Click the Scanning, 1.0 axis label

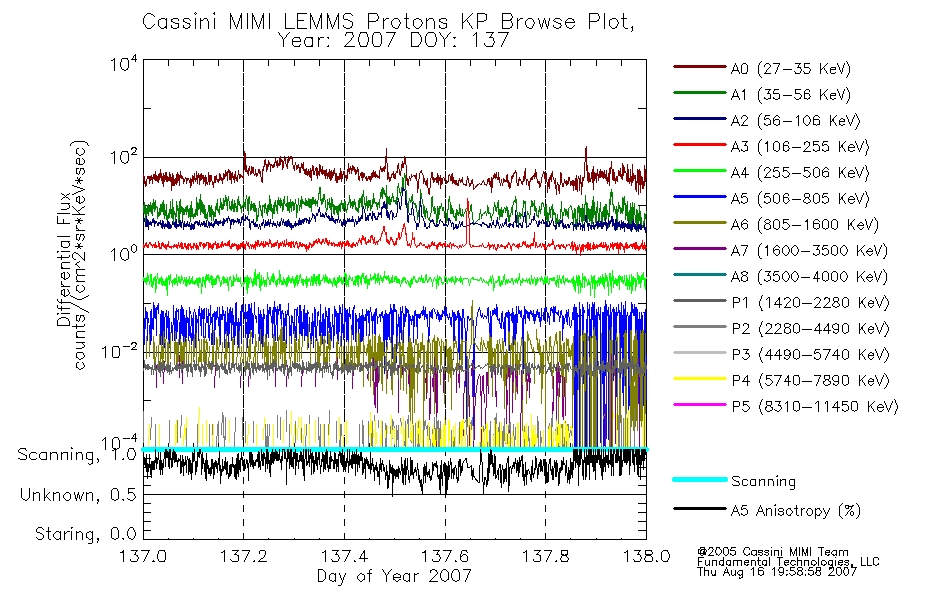pos(77,455)
